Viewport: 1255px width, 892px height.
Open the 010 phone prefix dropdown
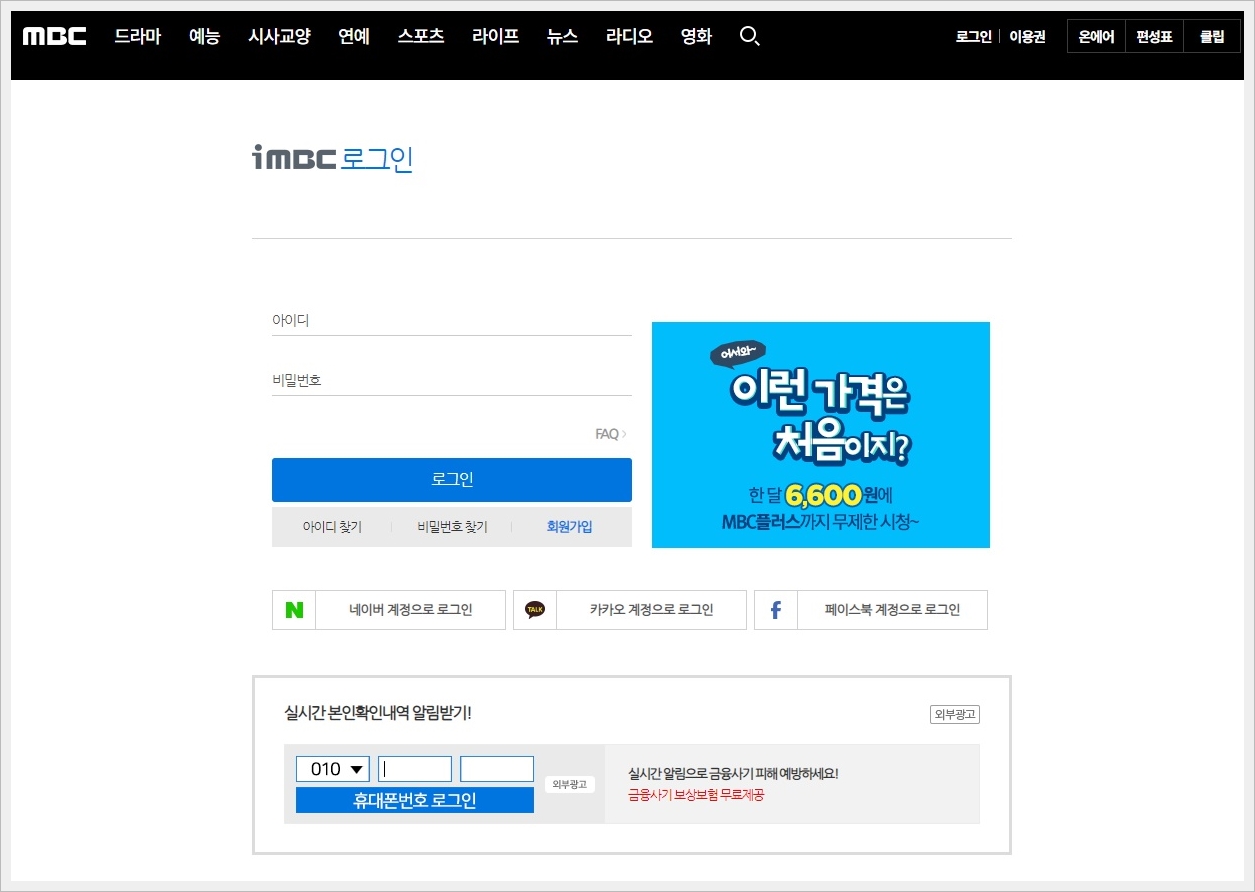pyautogui.click(x=333, y=769)
